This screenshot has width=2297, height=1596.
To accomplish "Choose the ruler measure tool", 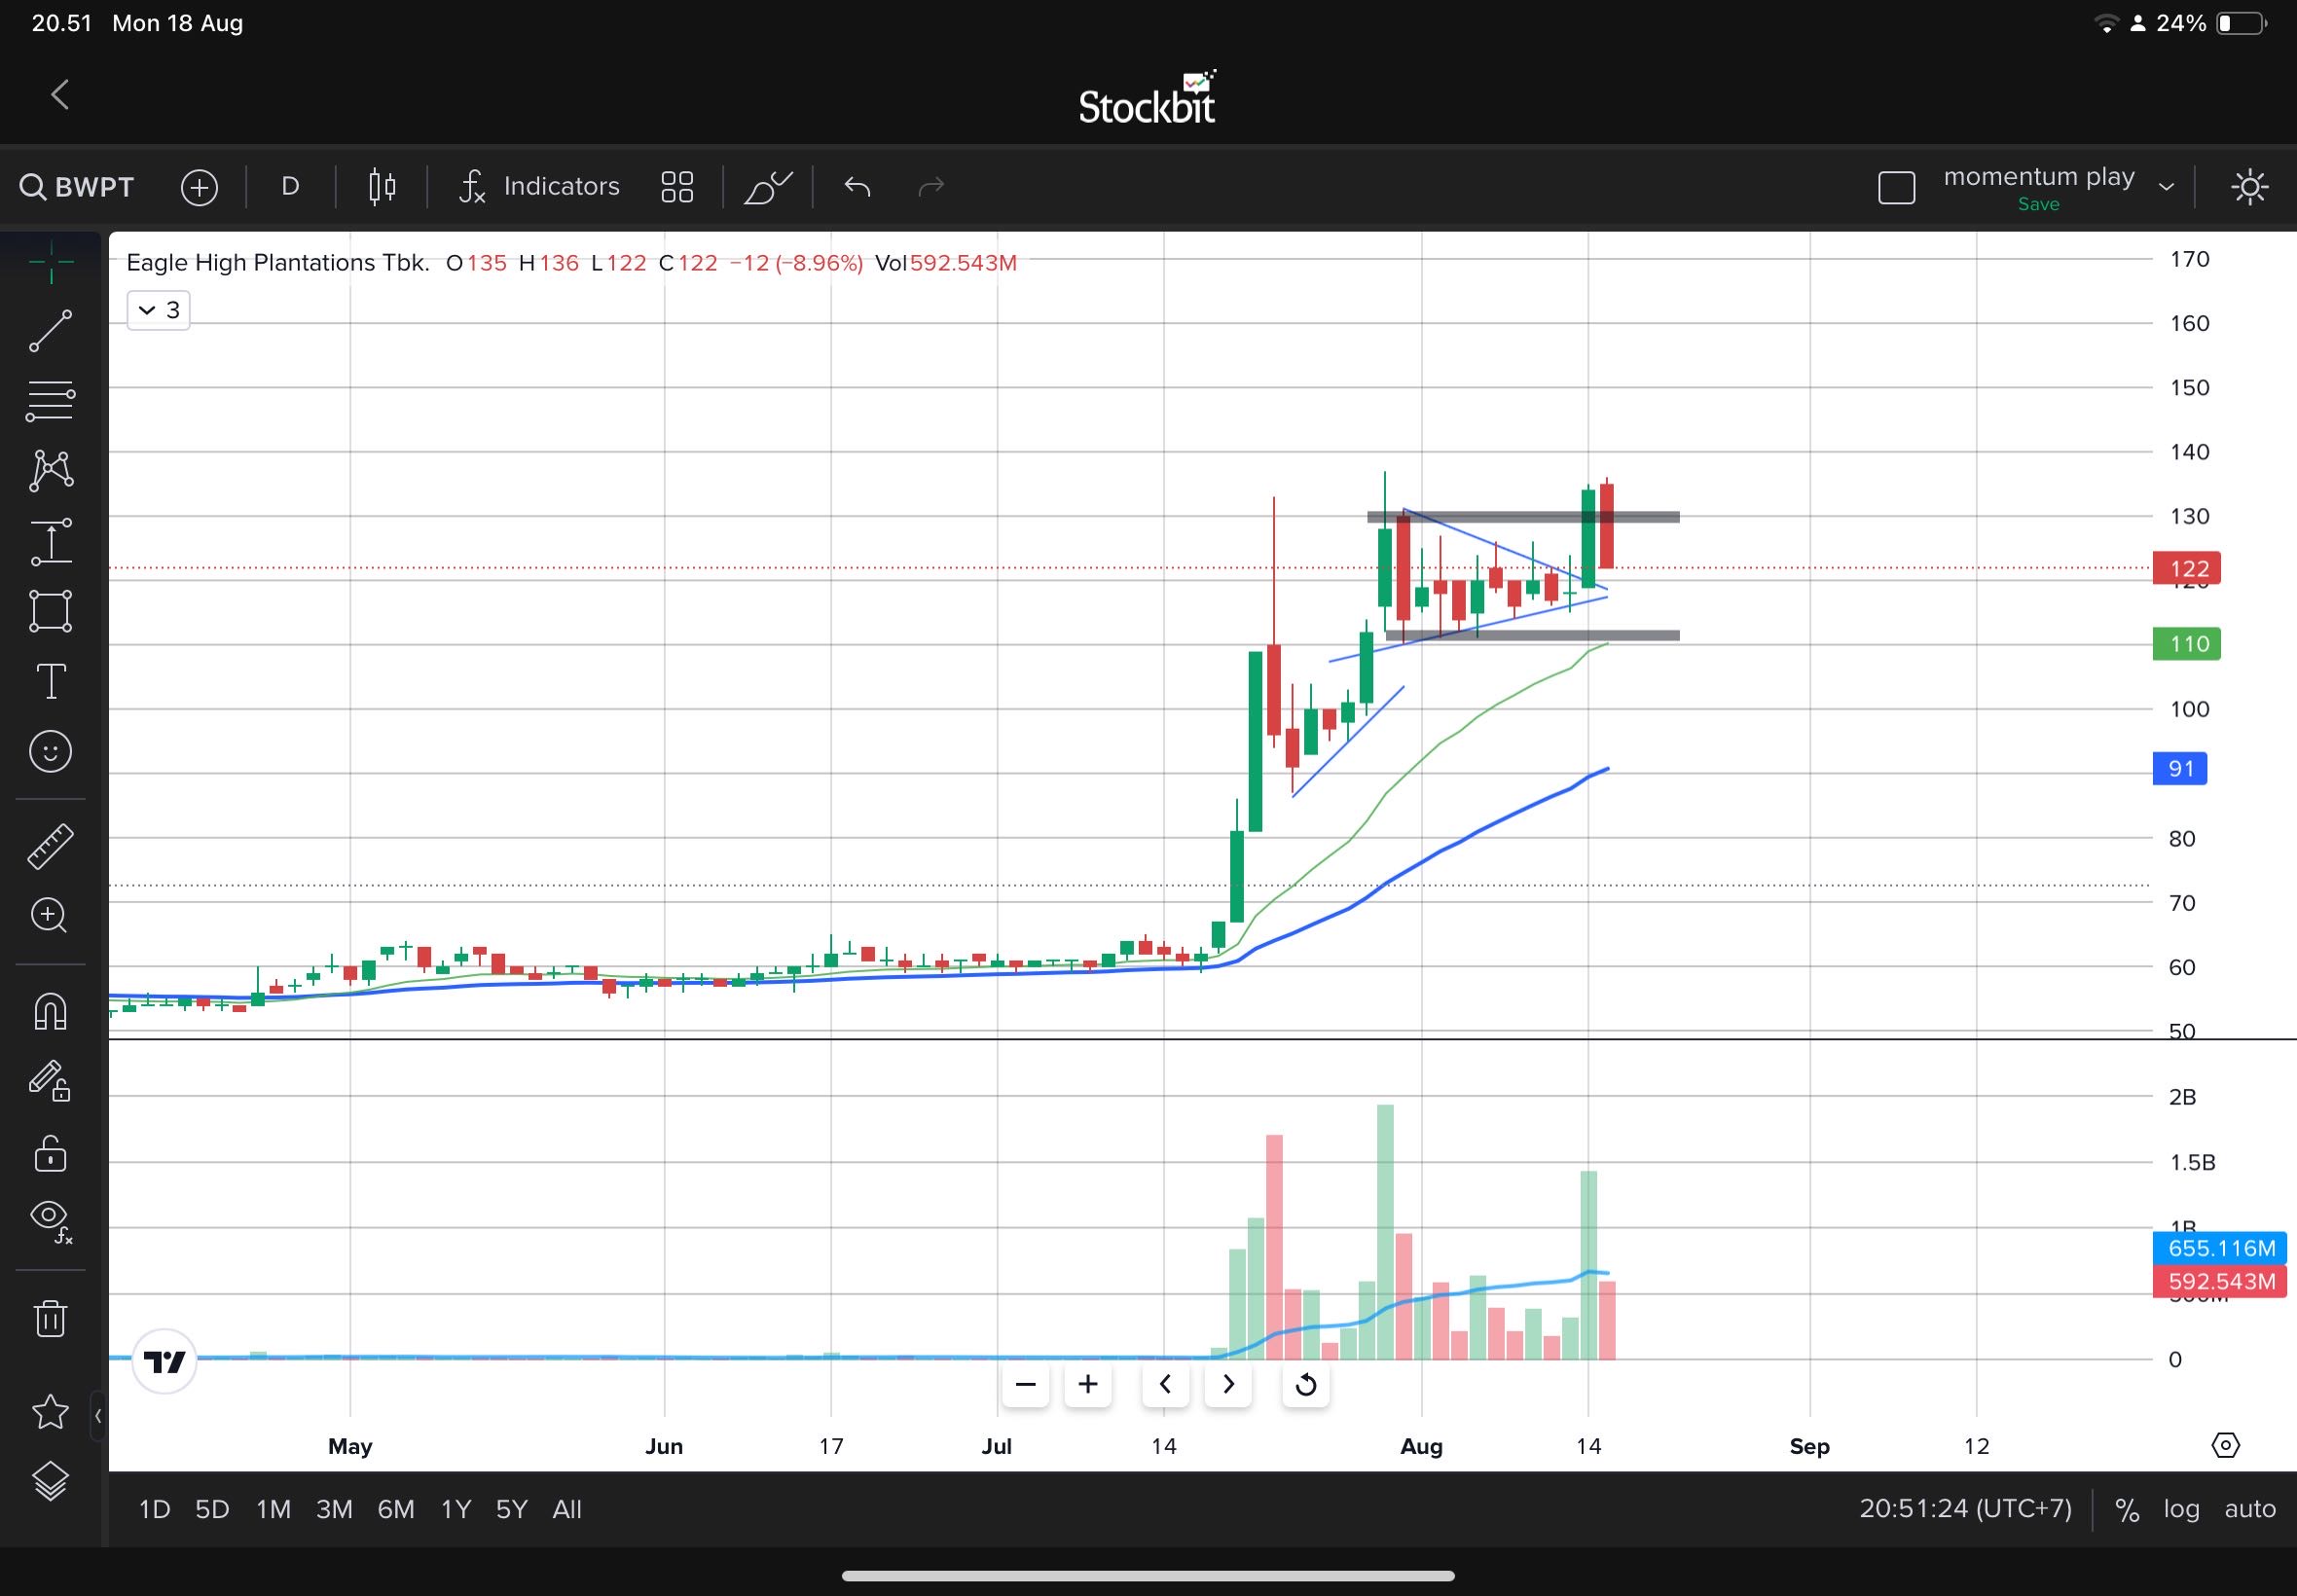I will click(x=50, y=846).
